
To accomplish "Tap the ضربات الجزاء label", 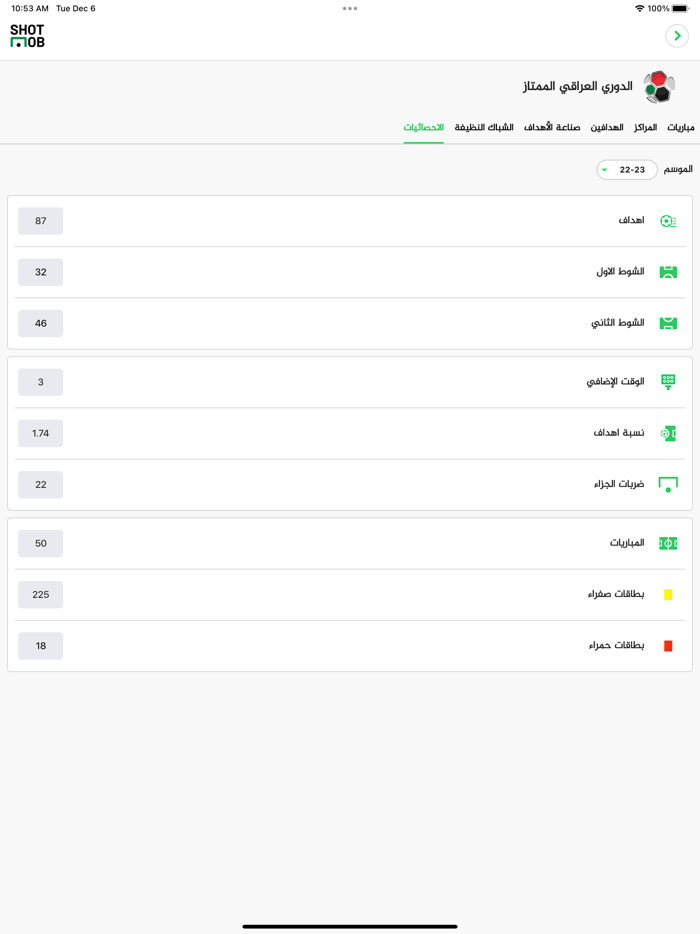I will [x=619, y=484].
